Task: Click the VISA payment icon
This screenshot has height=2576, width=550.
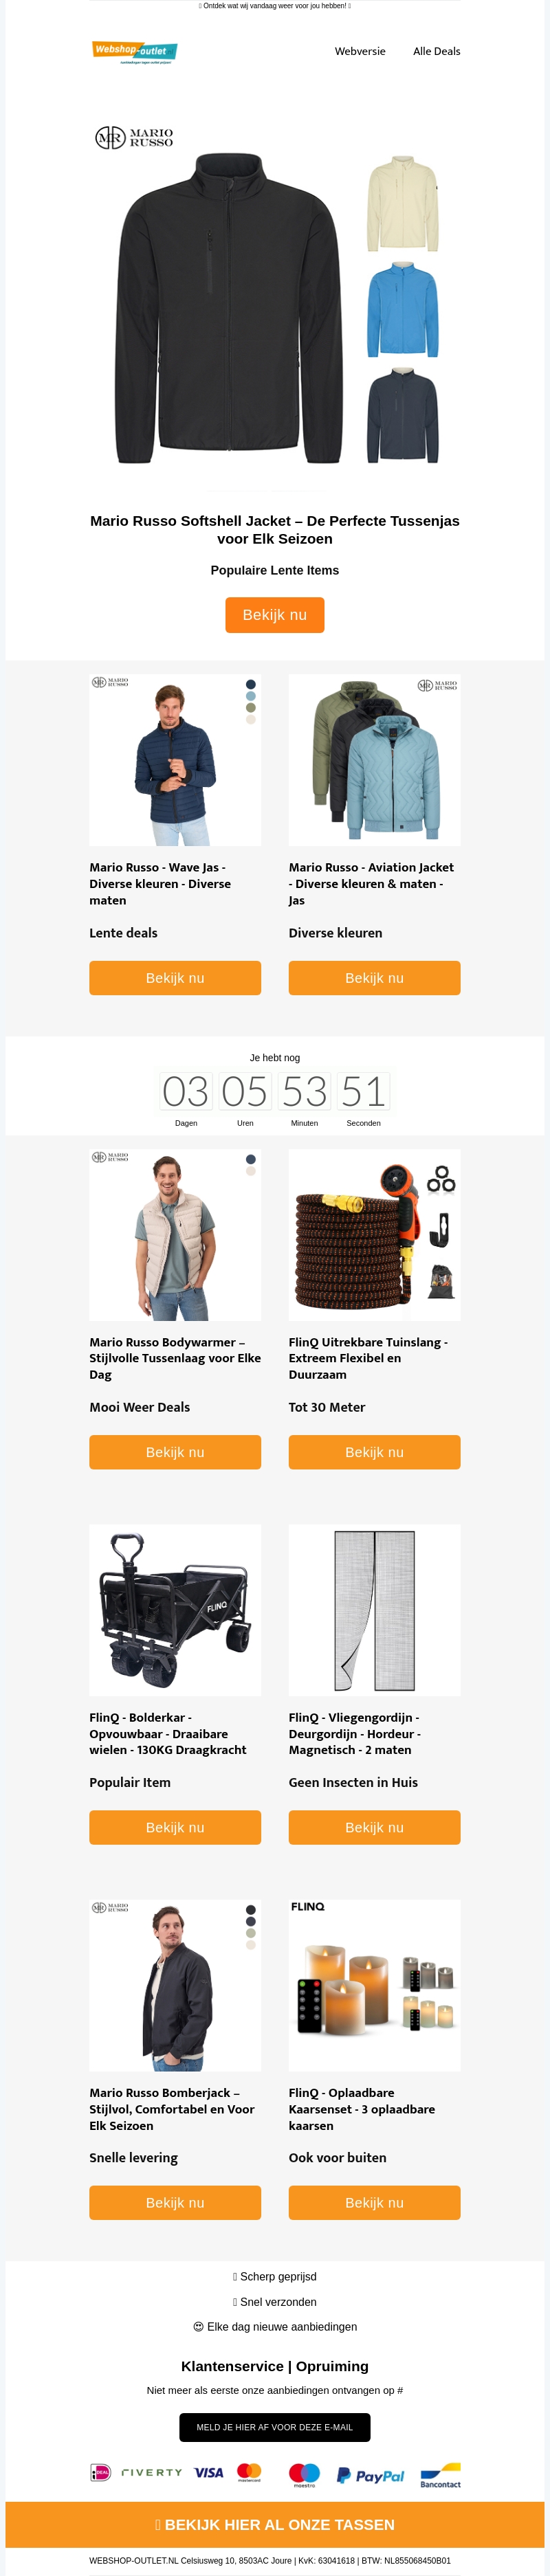Action: [209, 2472]
